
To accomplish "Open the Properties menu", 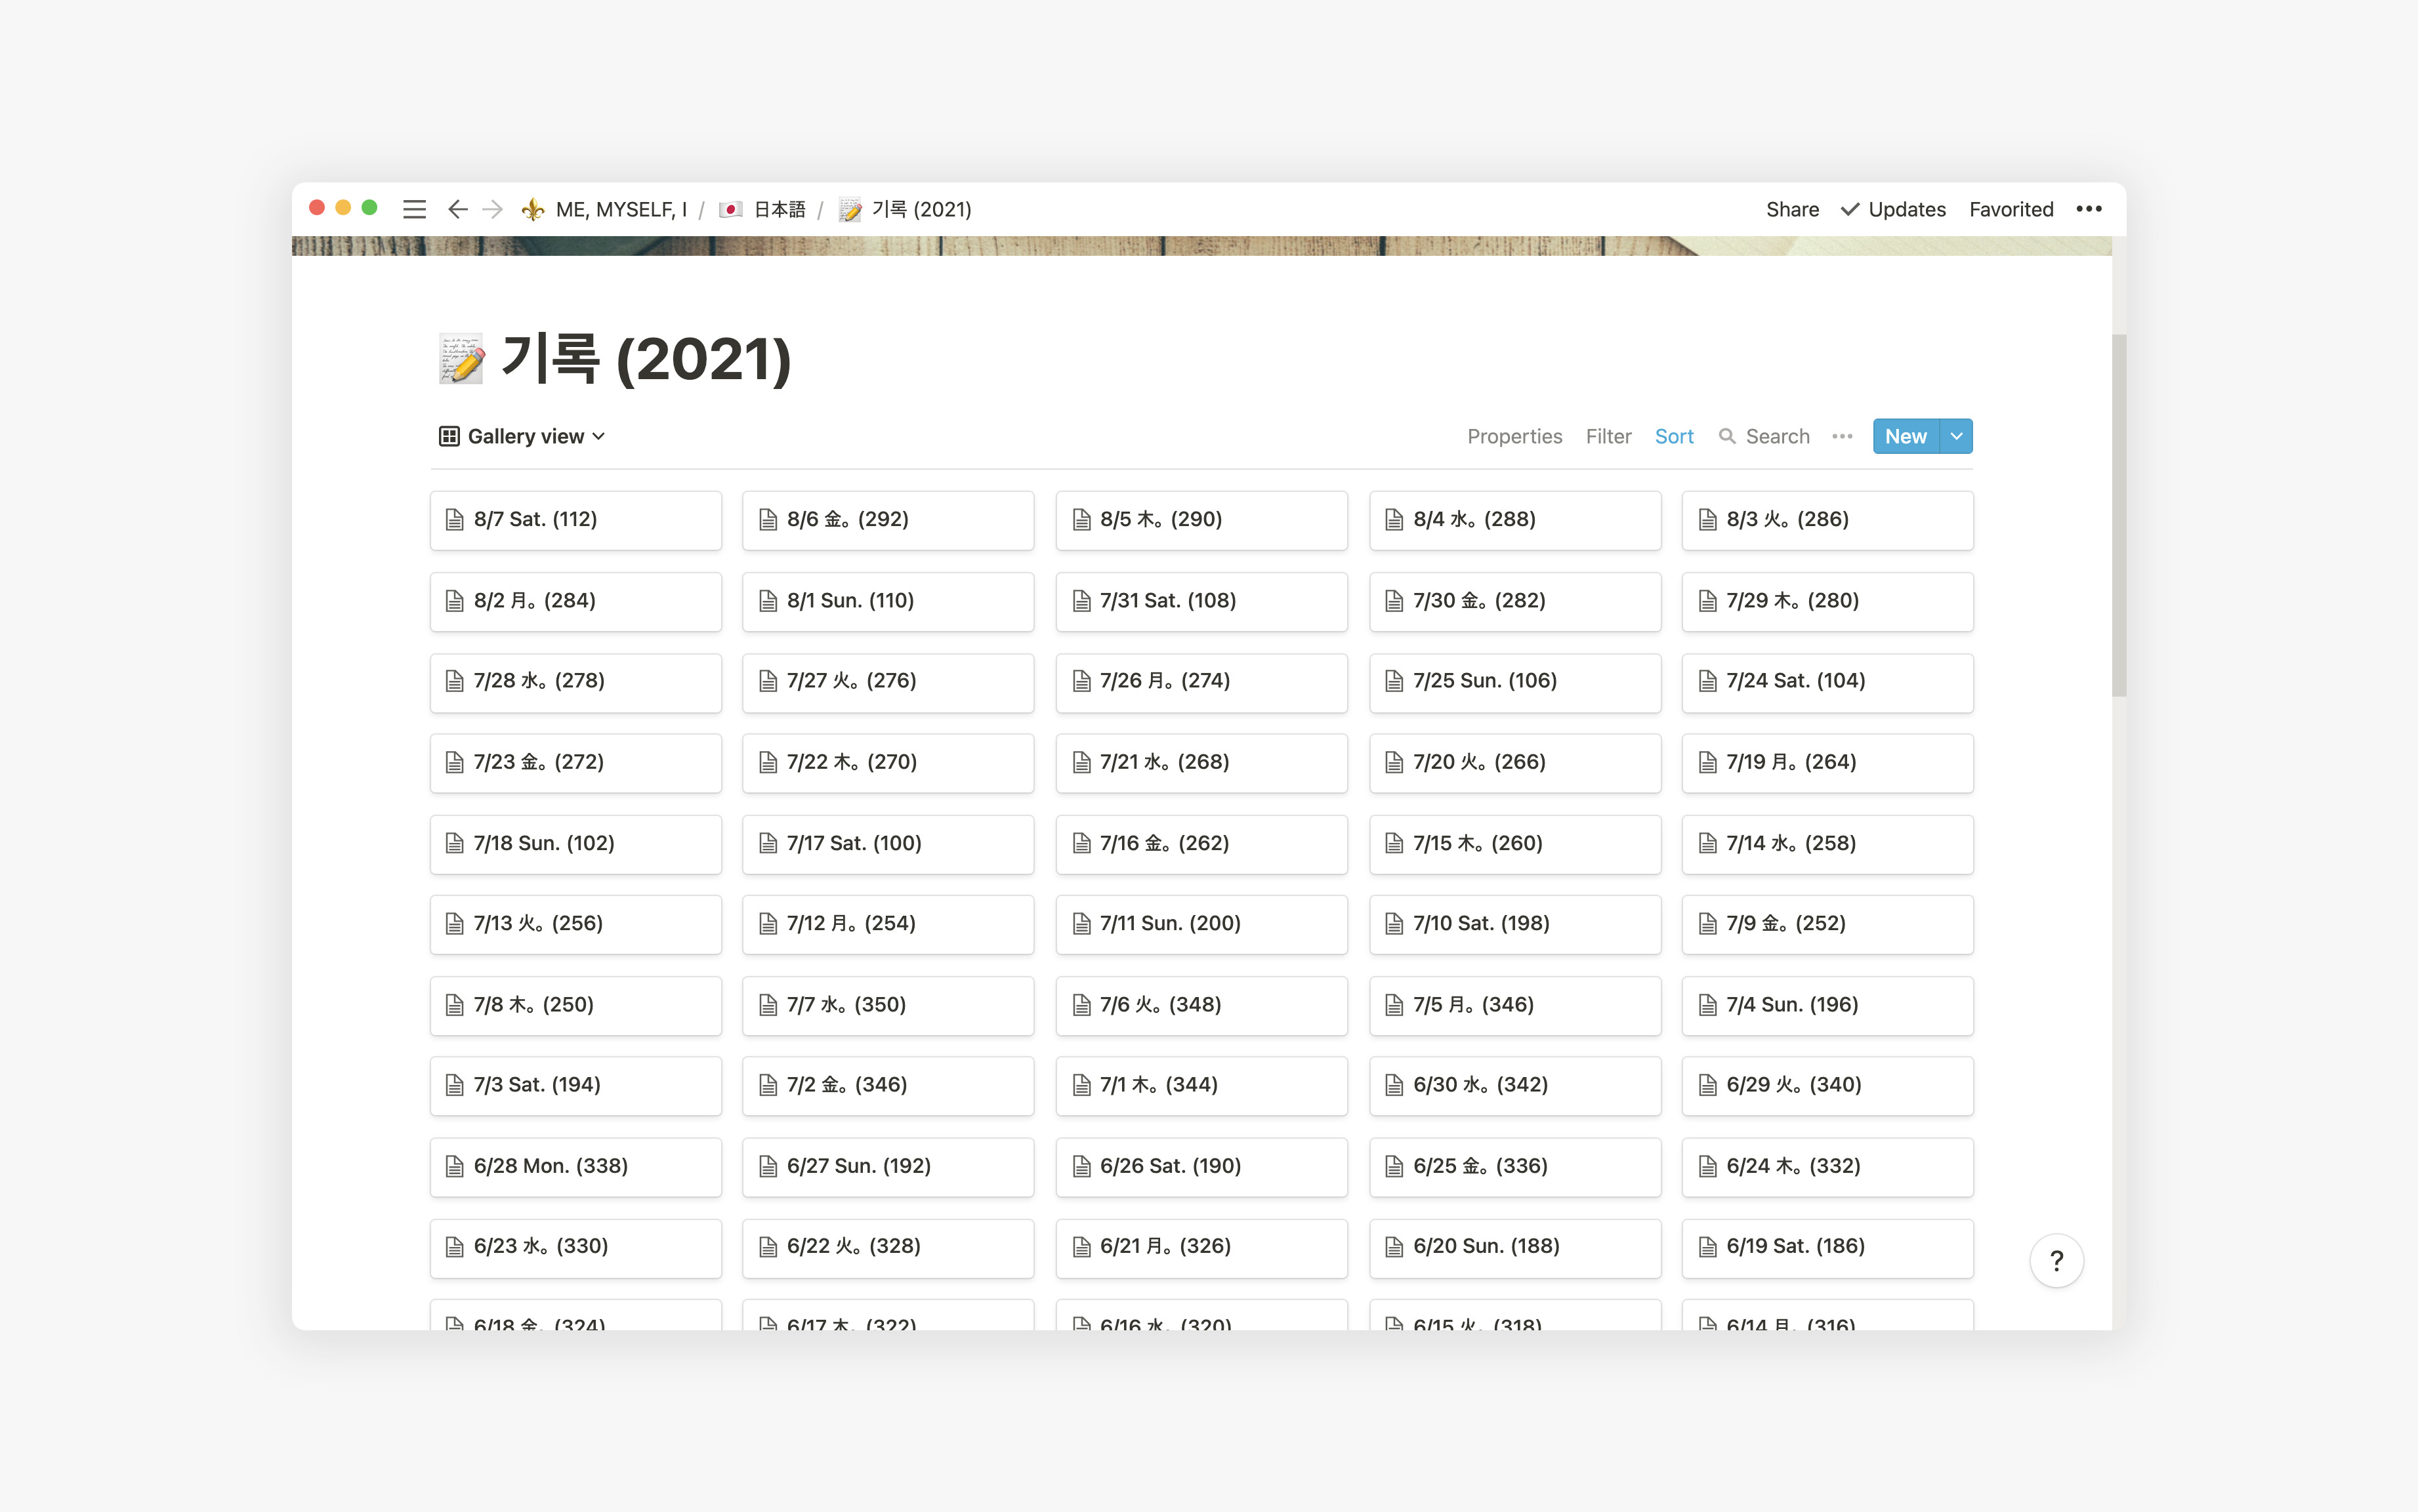I will (1514, 436).
